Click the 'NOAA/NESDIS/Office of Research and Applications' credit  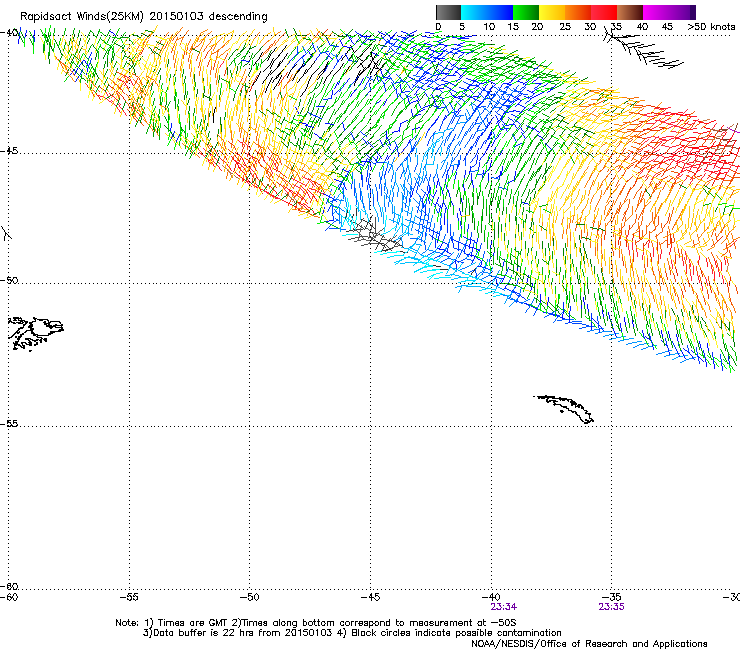(x=589, y=644)
